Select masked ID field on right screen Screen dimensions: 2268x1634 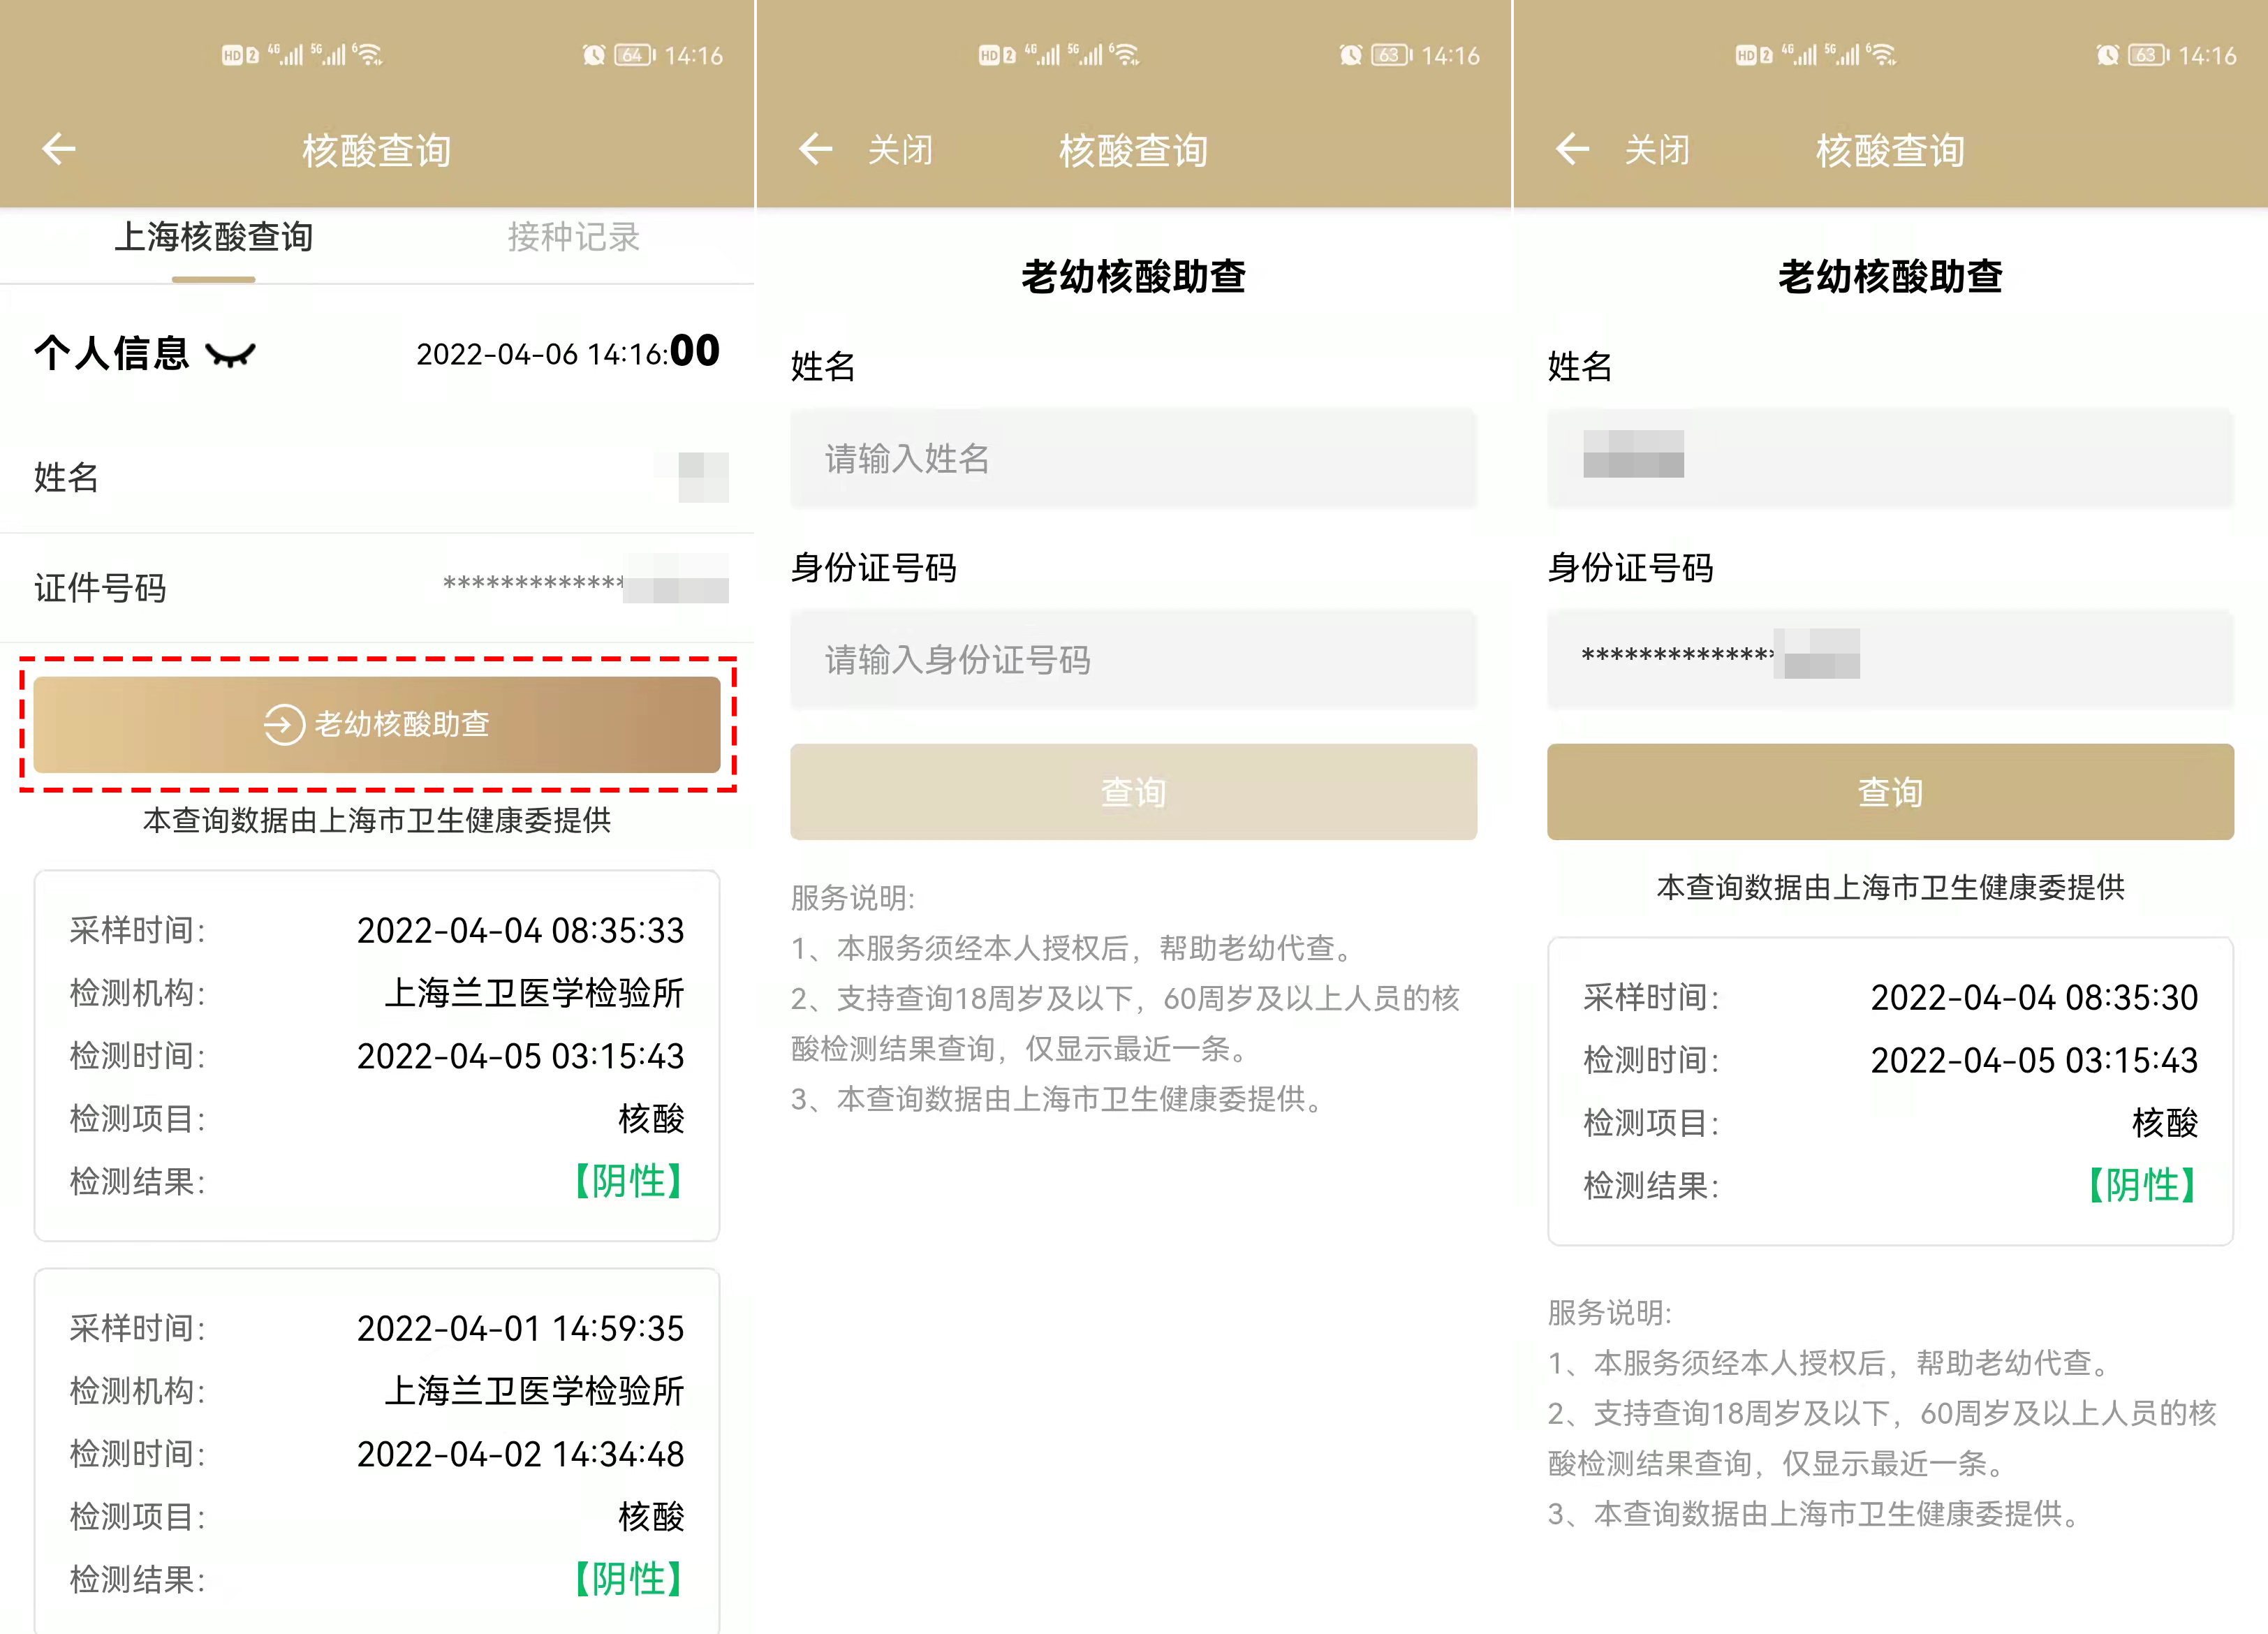pyautogui.click(x=1890, y=660)
